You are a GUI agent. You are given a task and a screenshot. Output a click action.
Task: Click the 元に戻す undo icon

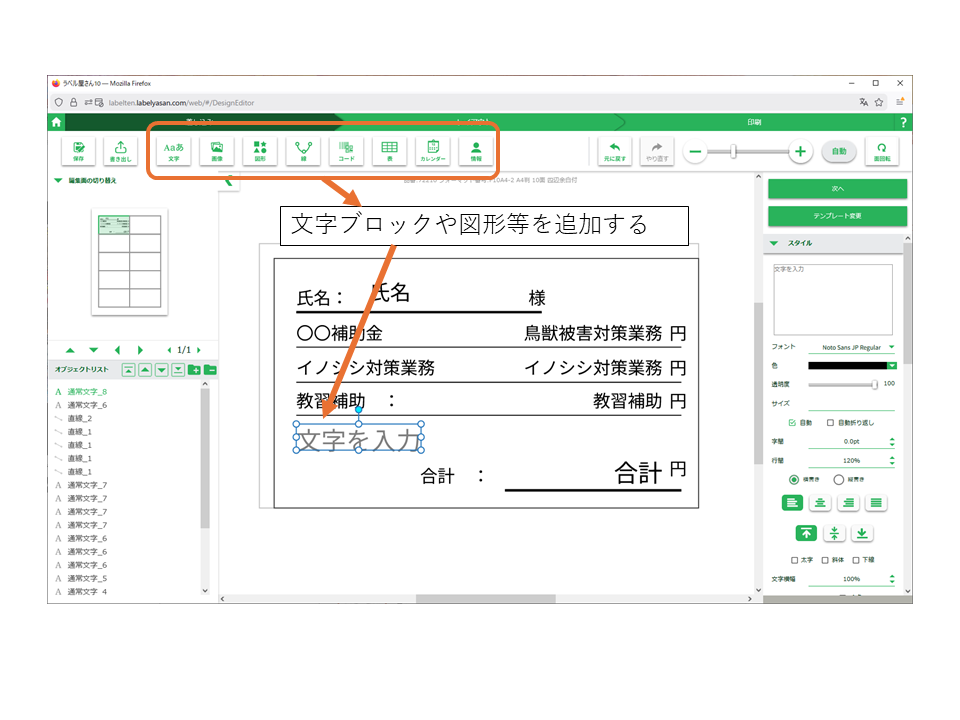[x=613, y=151]
